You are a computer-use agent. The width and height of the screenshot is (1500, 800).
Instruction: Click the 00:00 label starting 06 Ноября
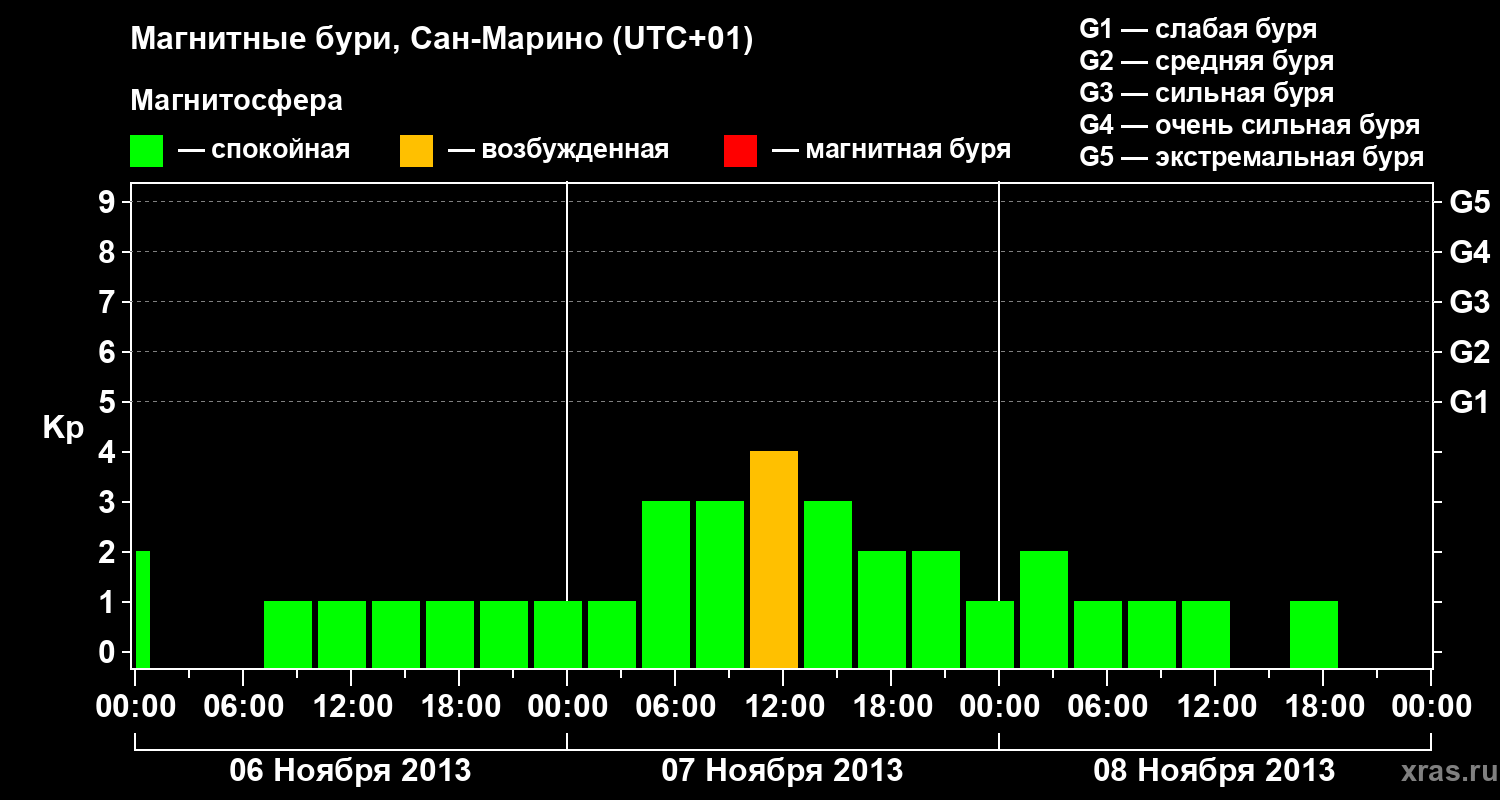(135, 706)
